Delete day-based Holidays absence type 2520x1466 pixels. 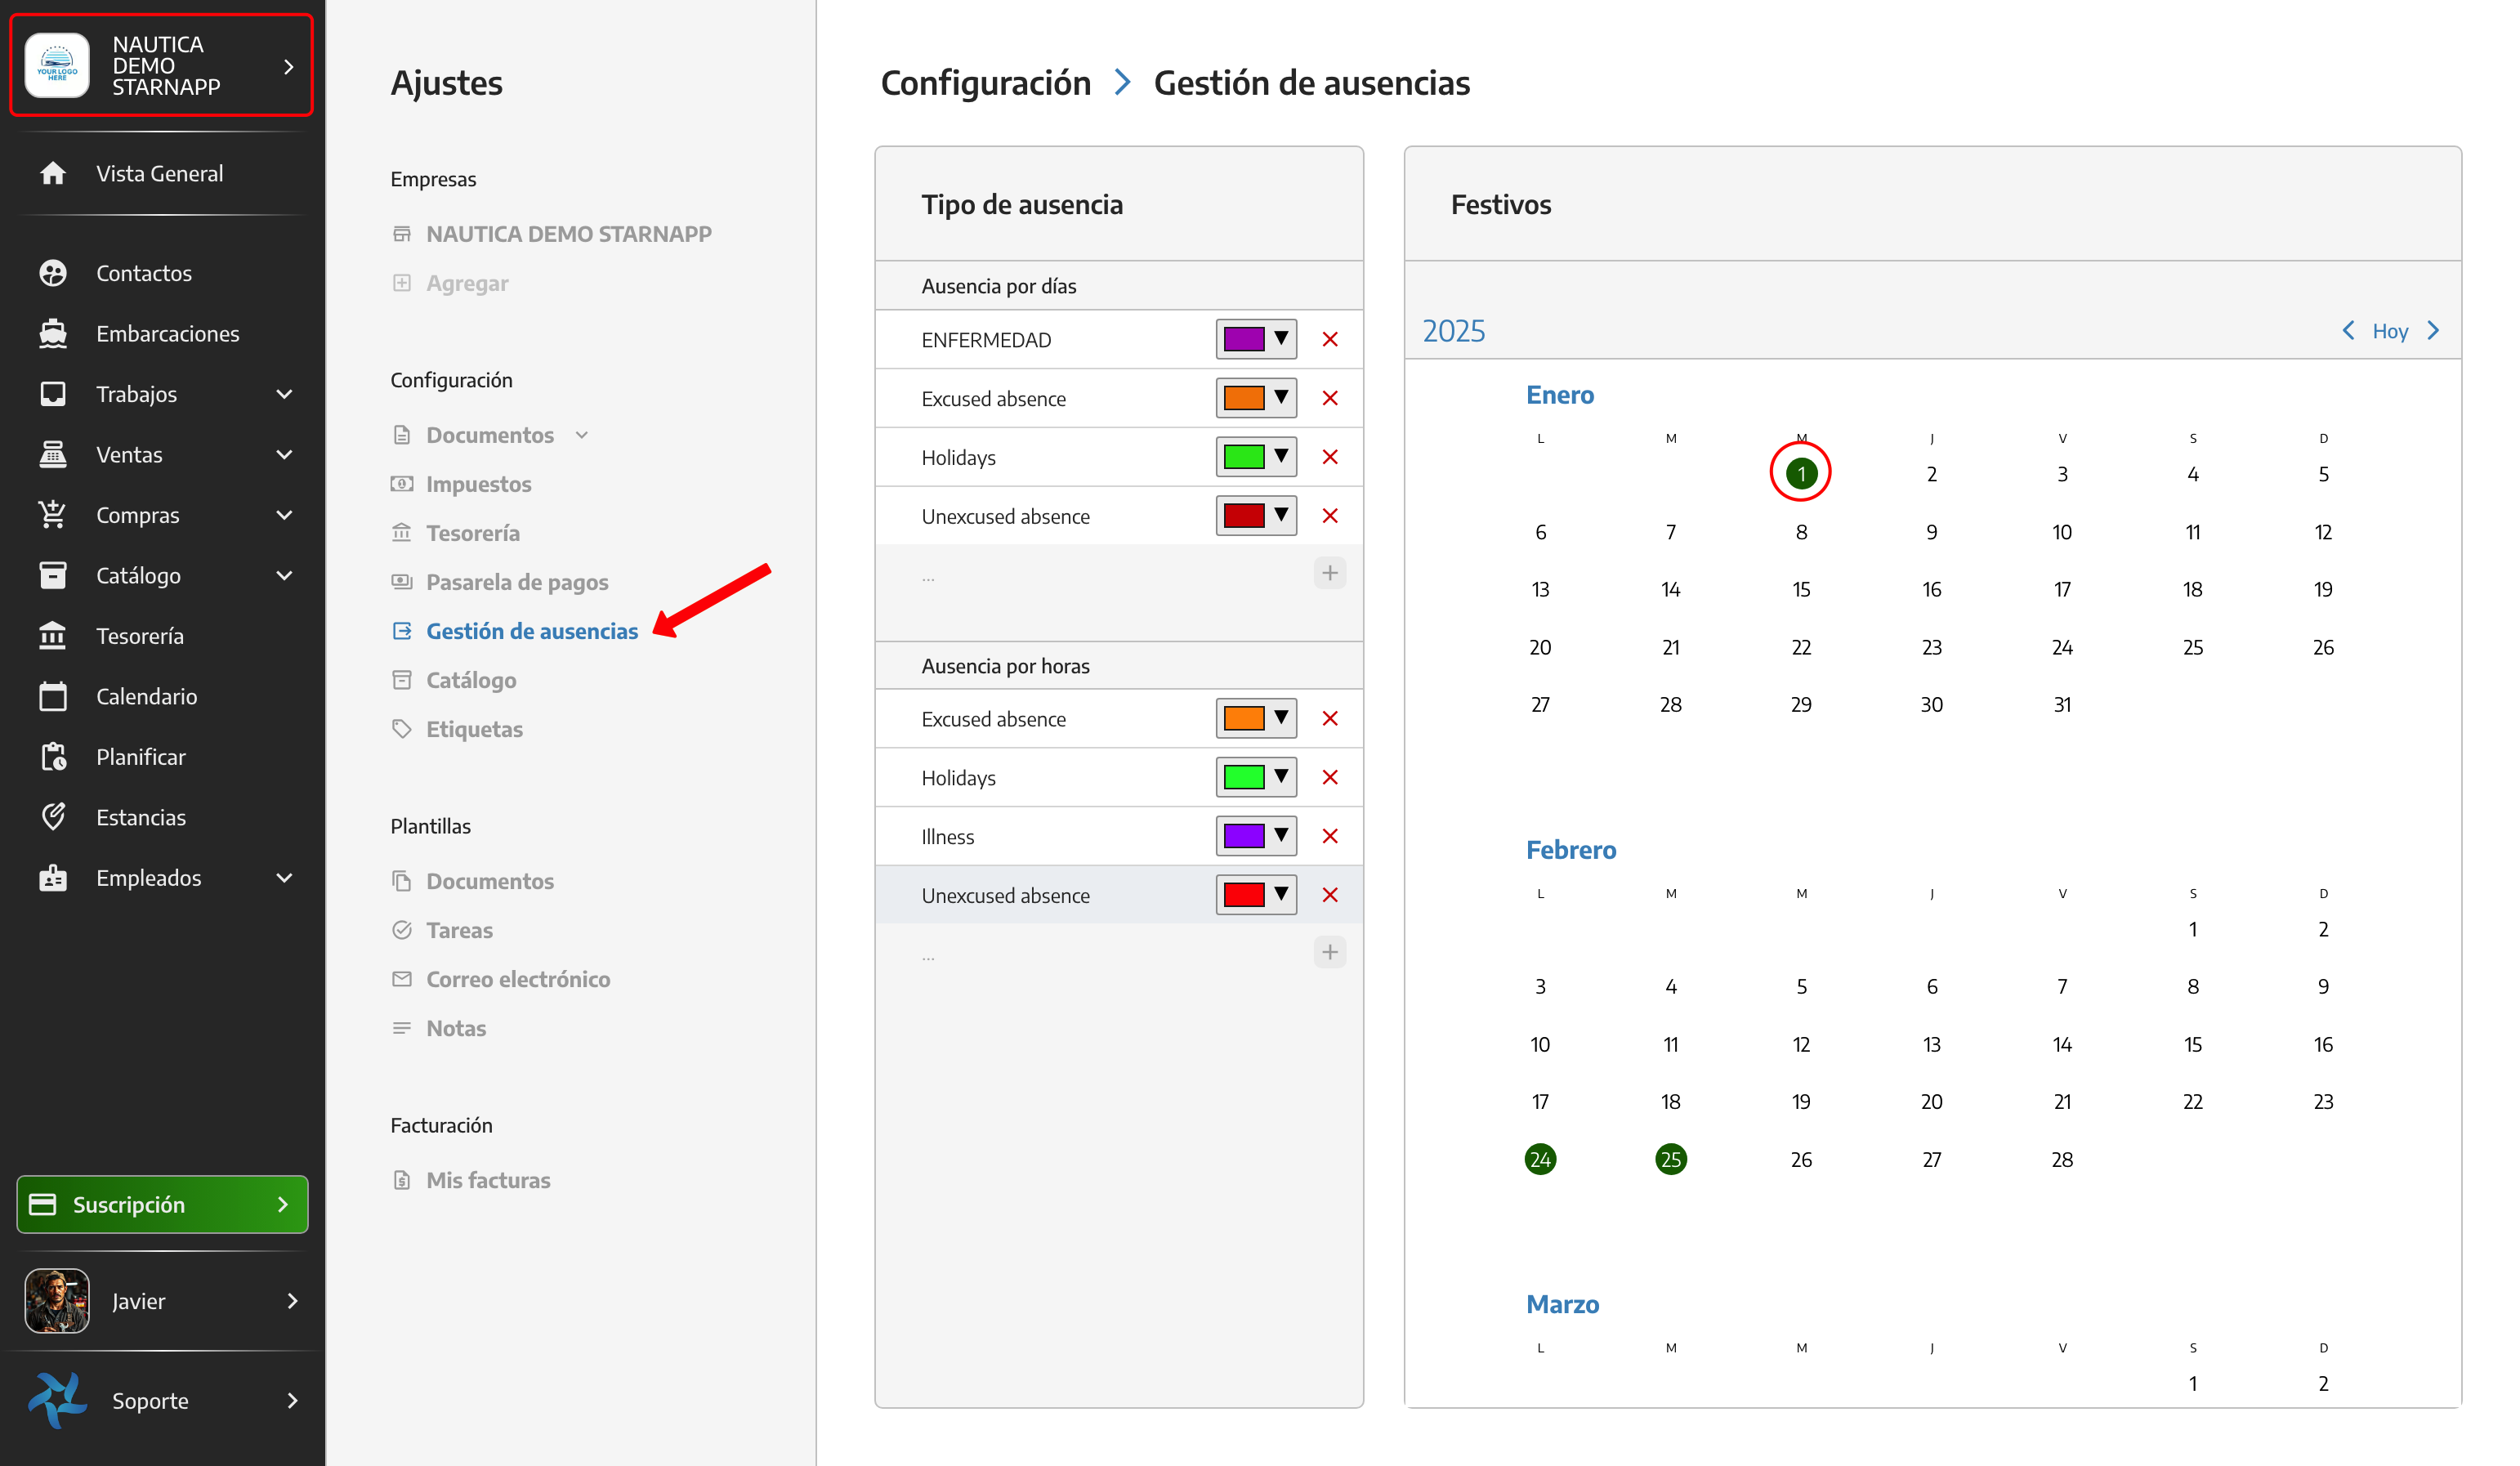(1330, 457)
